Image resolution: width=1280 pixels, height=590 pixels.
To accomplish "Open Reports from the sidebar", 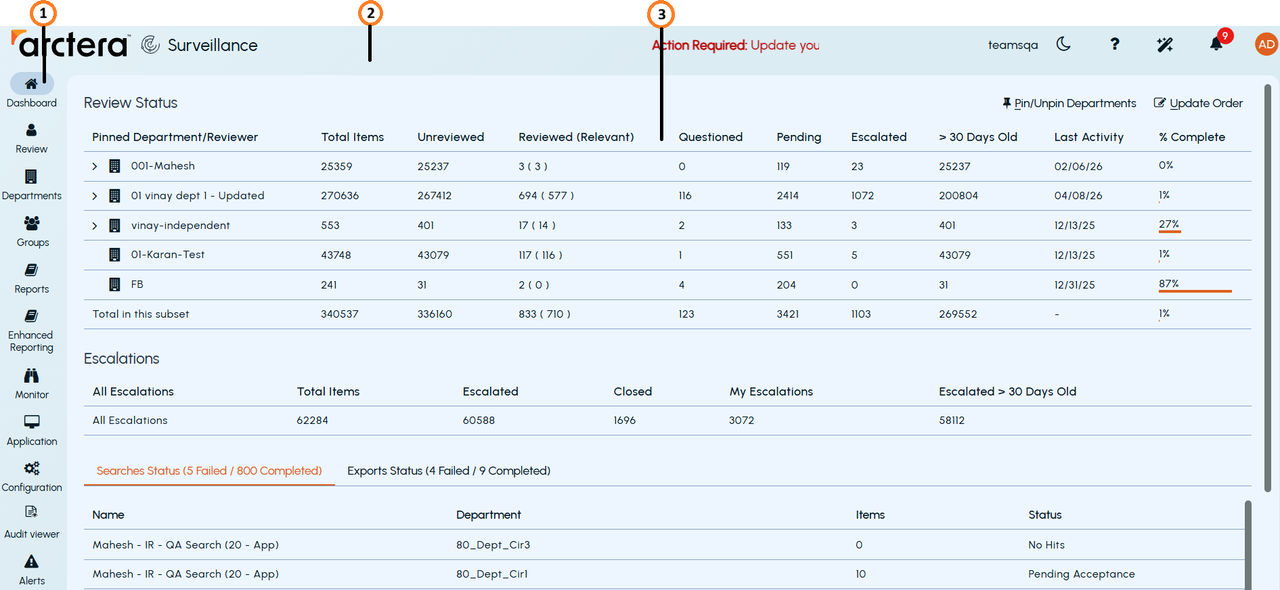I will 31,278.
